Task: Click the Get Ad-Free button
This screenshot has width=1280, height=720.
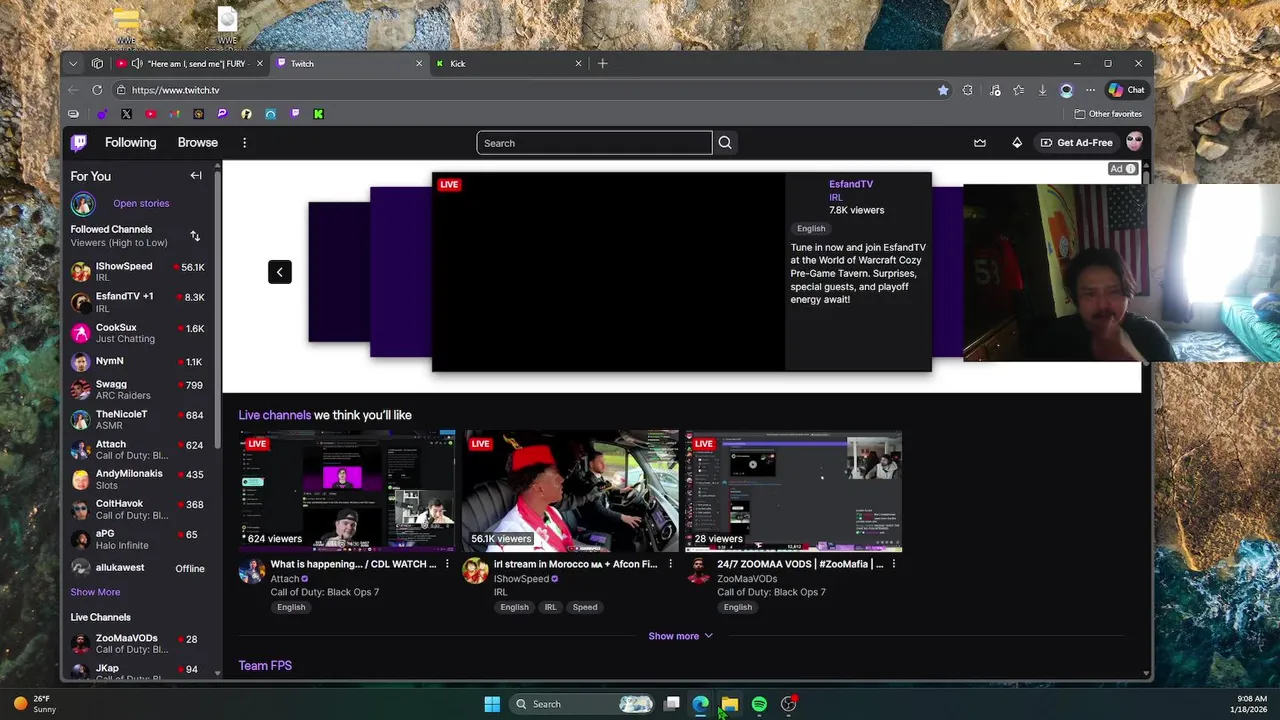Action: click(1076, 143)
